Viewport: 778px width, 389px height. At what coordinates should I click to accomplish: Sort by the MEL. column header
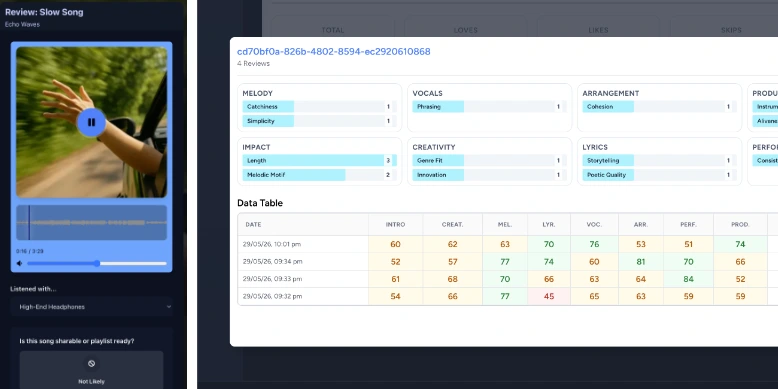[x=505, y=225]
